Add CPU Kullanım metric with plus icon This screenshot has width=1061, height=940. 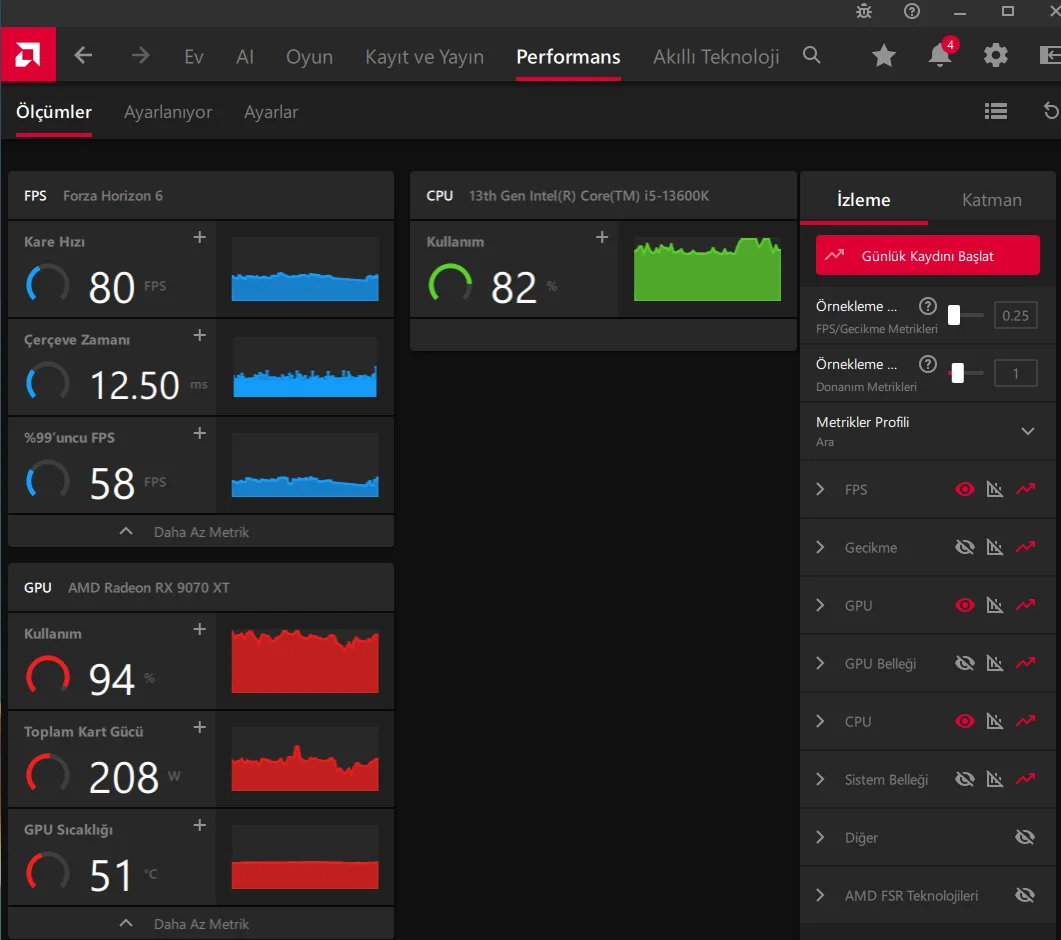tap(602, 237)
